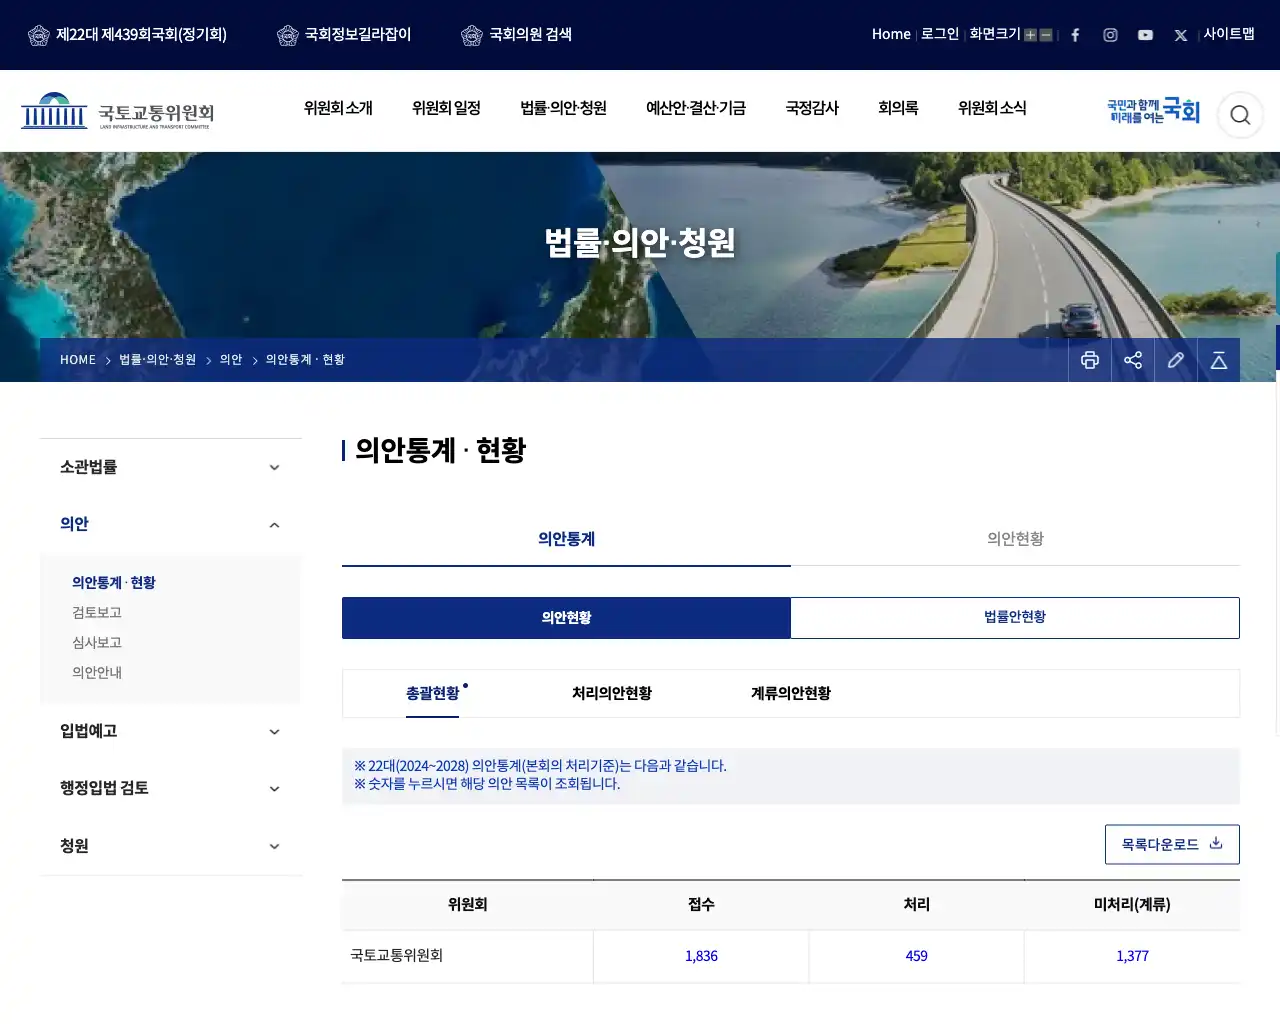The image size is (1280, 1024).
Task: Switch to the 의안통계 tab
Action: click(566, 539)
